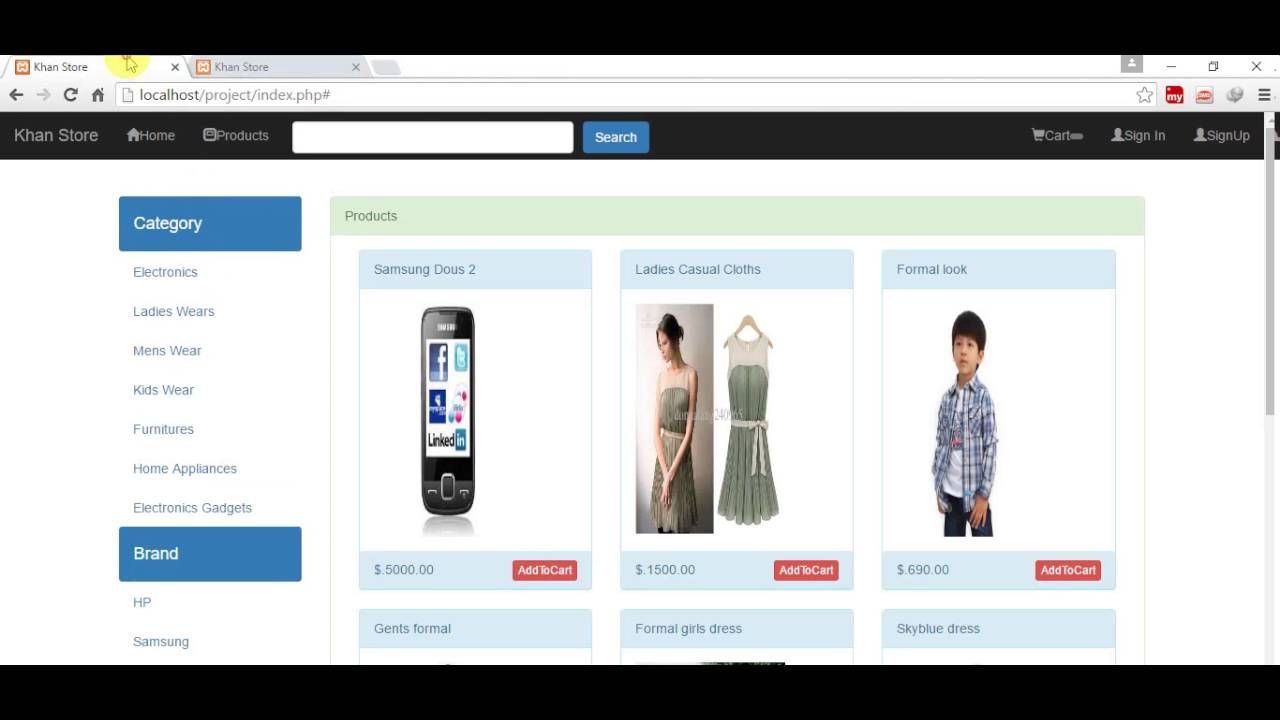Bookmark page with star icon

[x=1145, y=95]
